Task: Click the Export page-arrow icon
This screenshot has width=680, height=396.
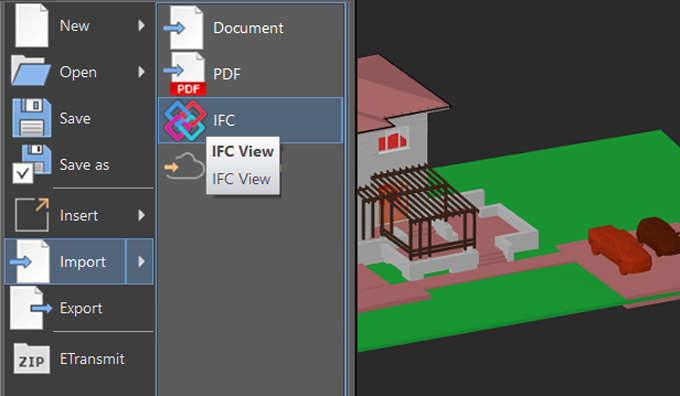Action: (x=31, y=308)
